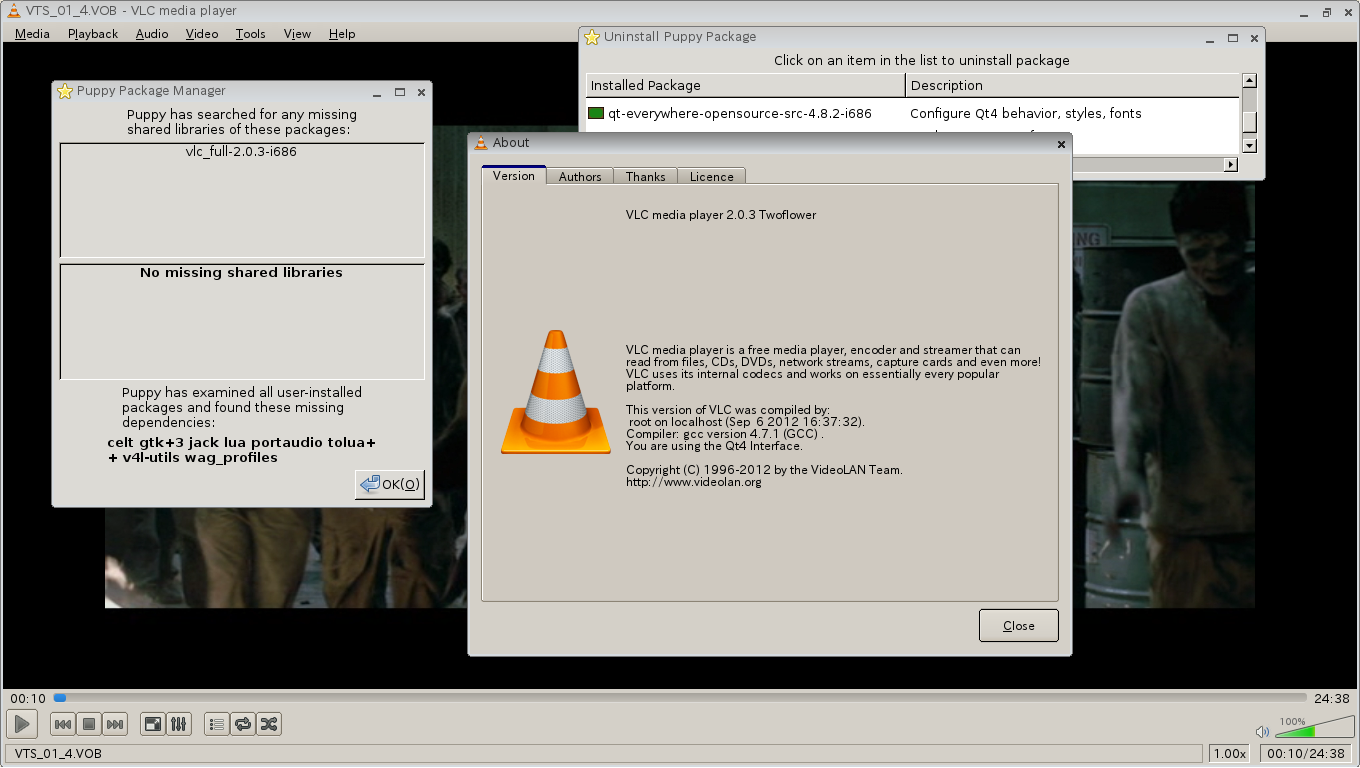Viewport: 1360px width, 768px height.
Task: Start playback with the Play button
Action: tap(22, 724)
